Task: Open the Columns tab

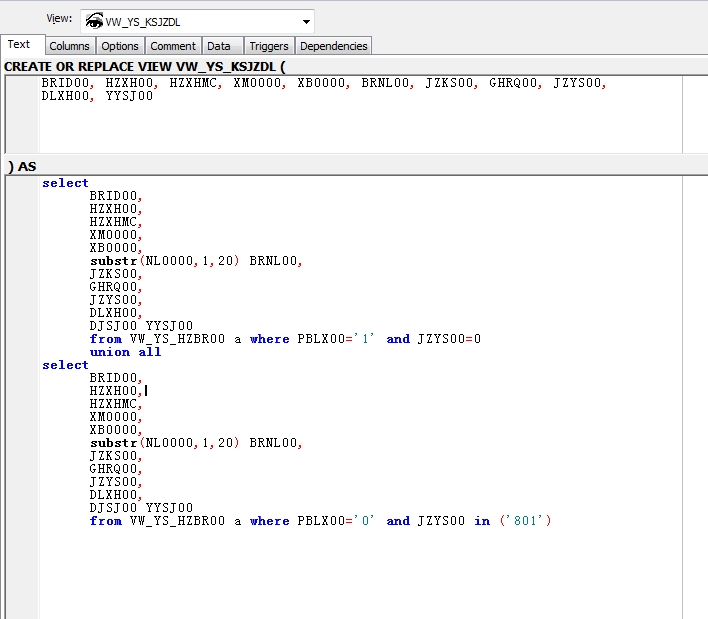Action: coord(69,46)
